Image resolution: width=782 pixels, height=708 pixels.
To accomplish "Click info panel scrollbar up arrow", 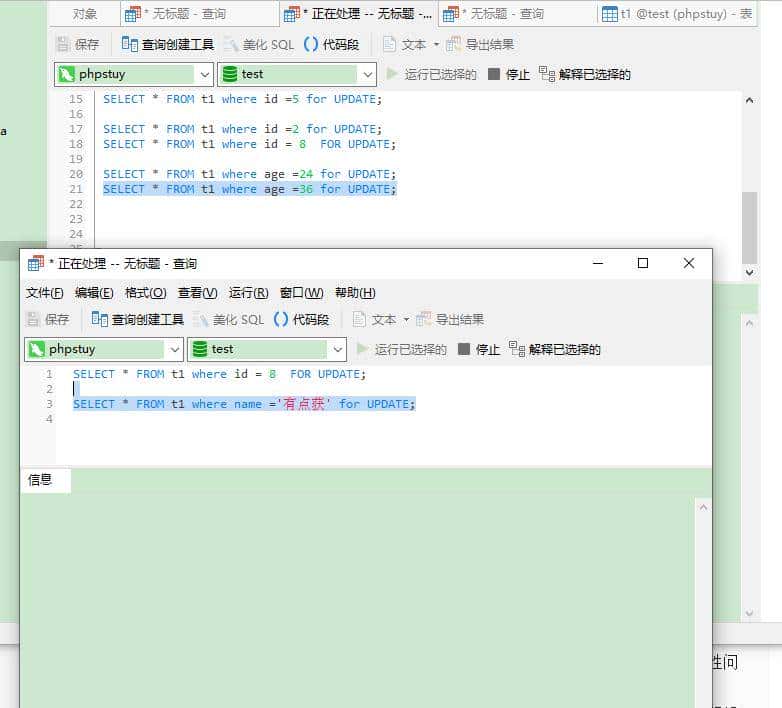I will coord(703,508).
